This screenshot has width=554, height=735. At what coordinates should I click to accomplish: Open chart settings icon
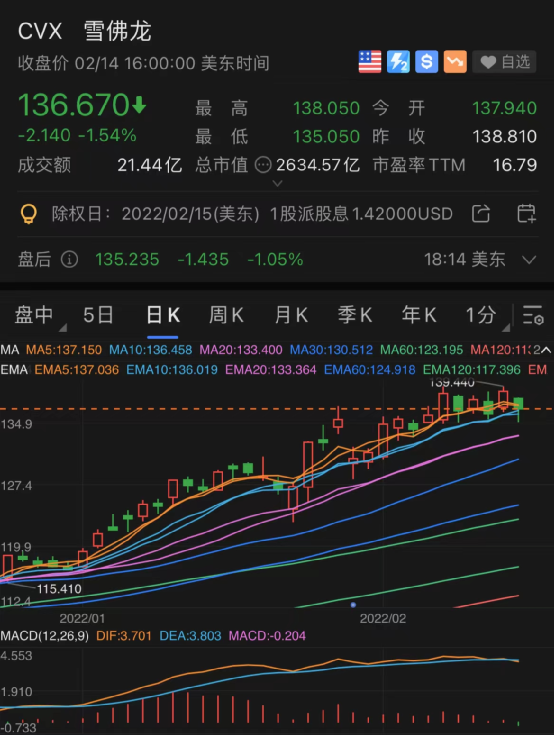533,315
